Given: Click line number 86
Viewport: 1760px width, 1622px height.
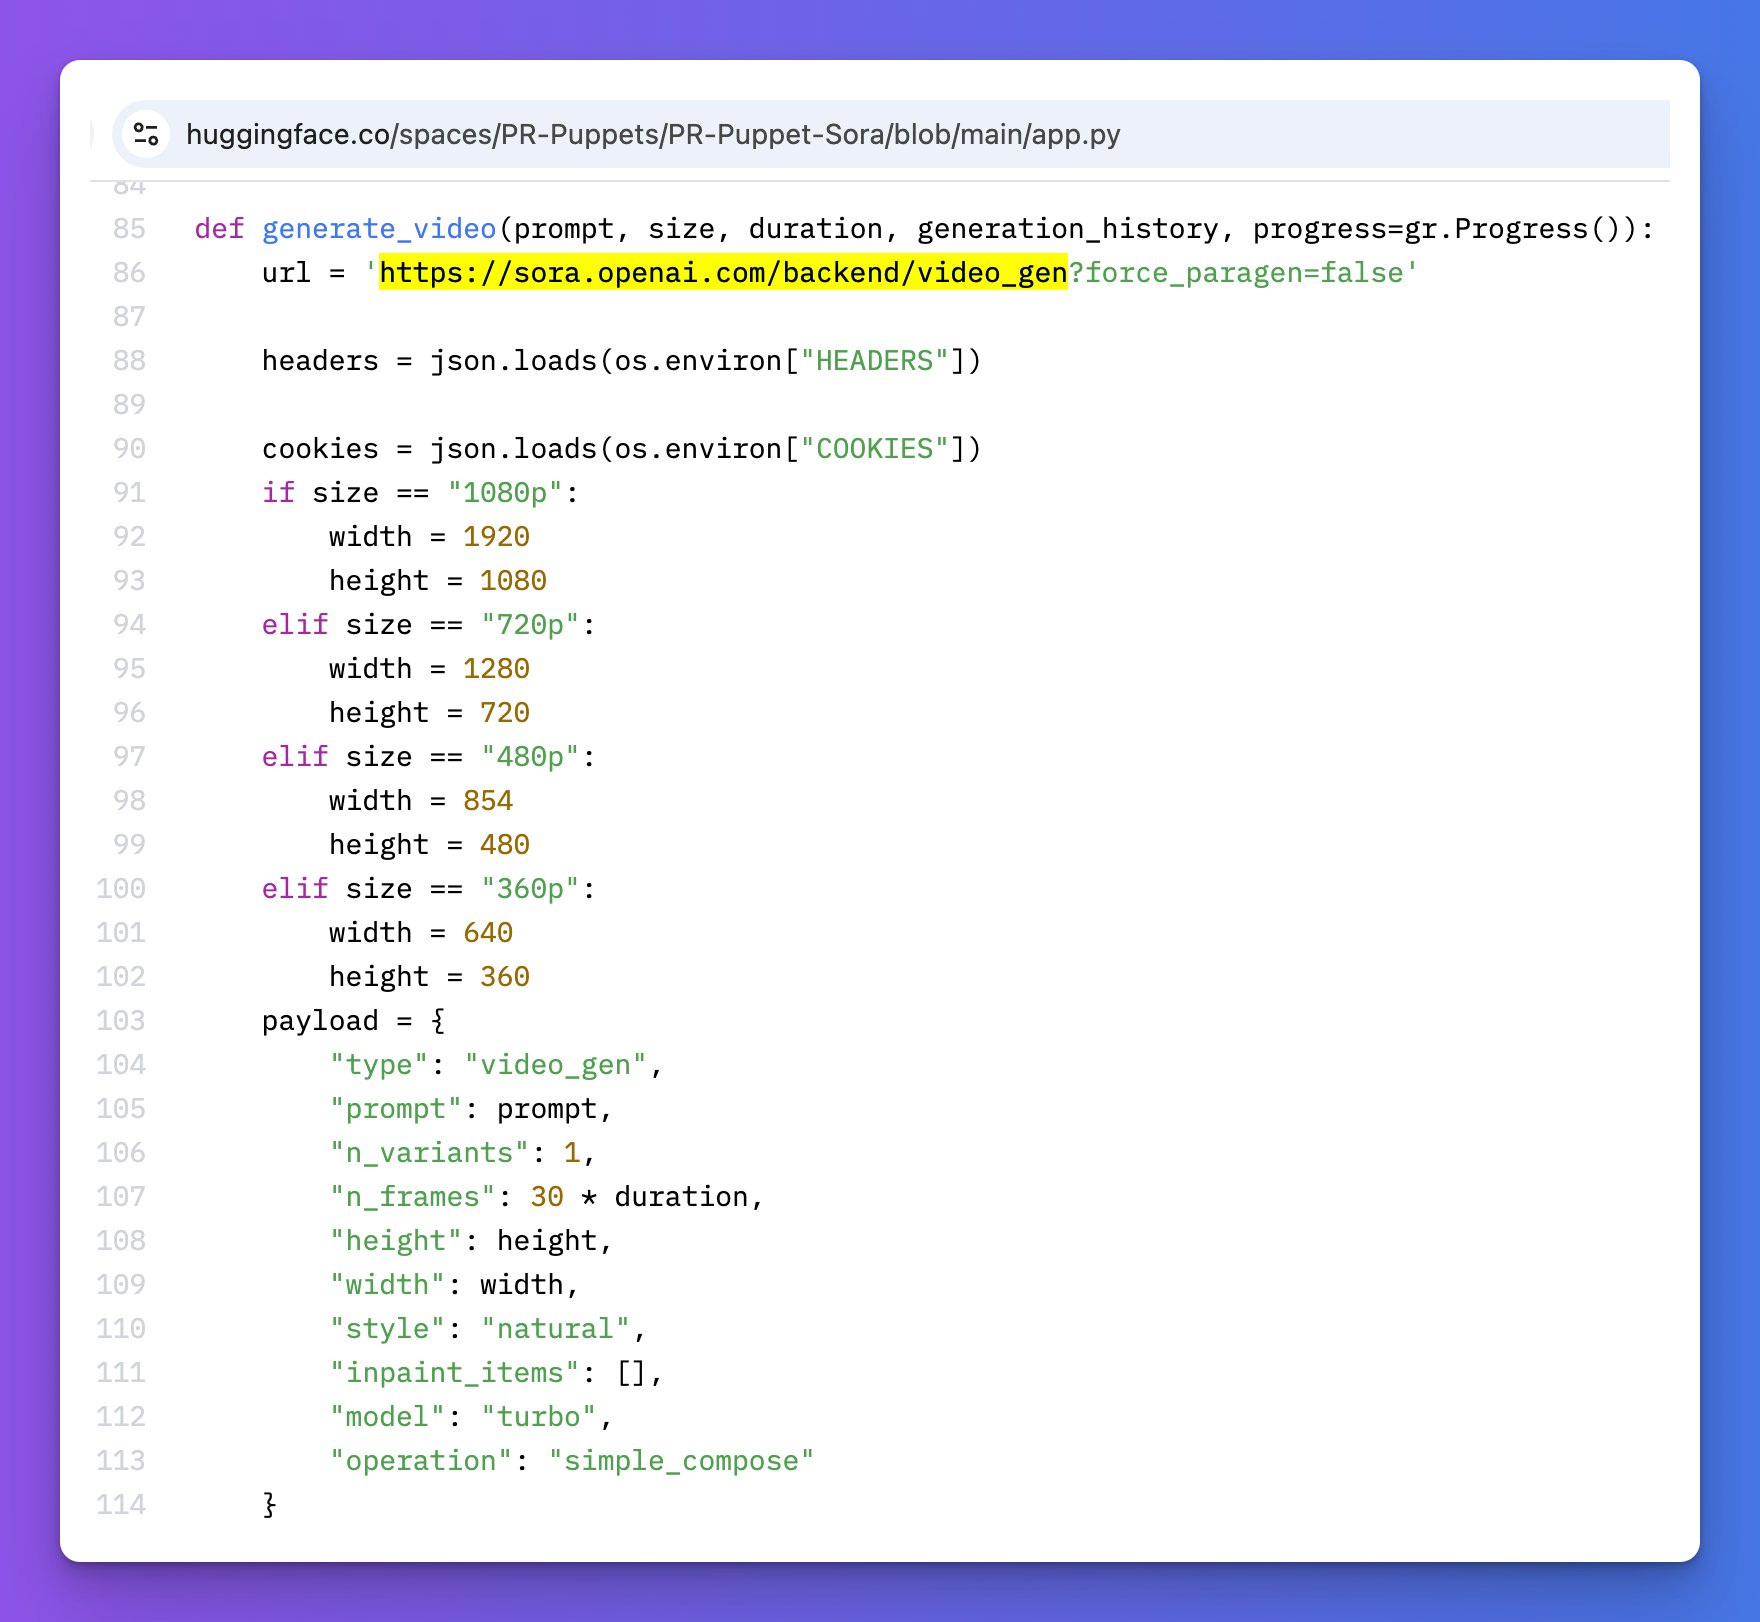Looking at the screenshot, I should pyautogui.click(x=129, y=273).
